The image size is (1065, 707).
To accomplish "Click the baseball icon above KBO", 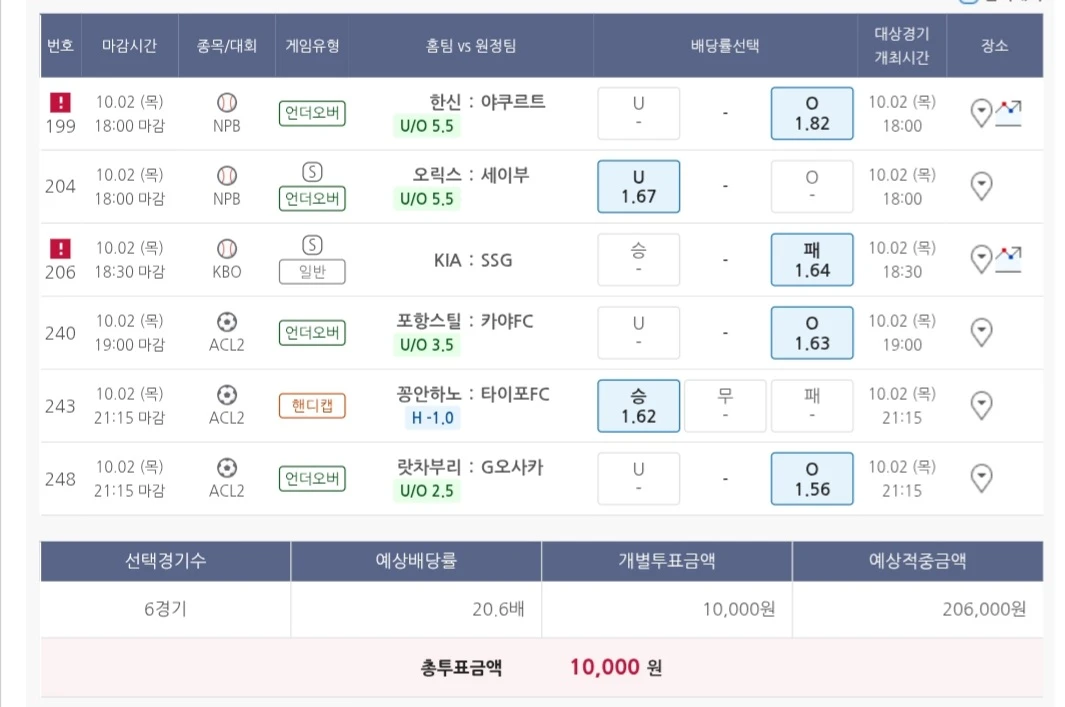I will [227, 248].
